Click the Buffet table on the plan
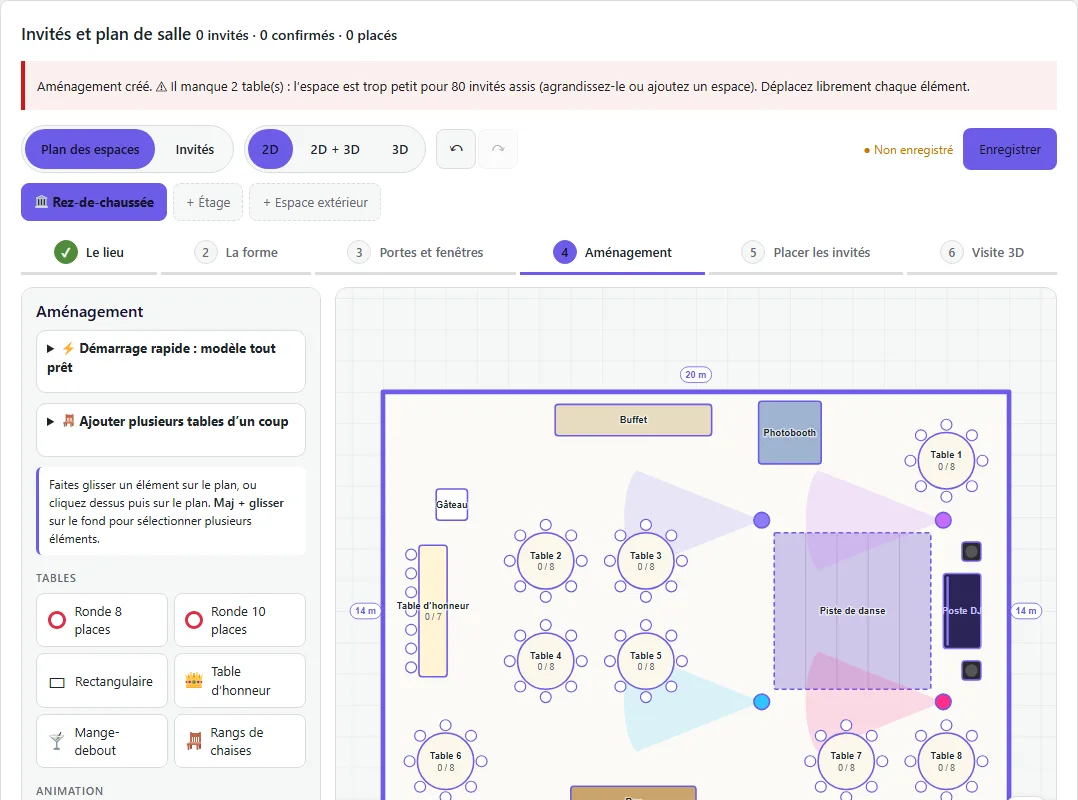The width and height of the screenshot is (1078, 800). [633, 420]
